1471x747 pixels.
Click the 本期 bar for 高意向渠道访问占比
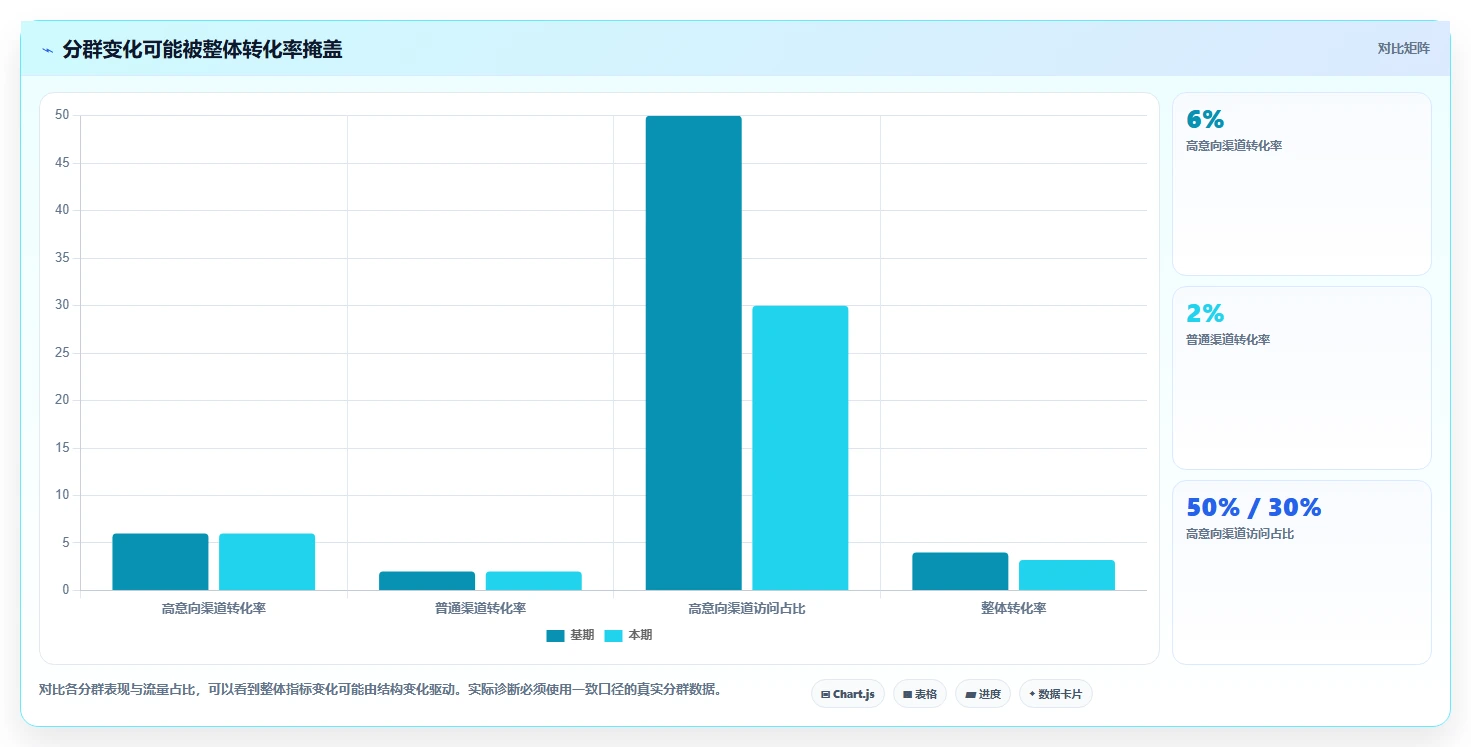[x=800, y=448]
